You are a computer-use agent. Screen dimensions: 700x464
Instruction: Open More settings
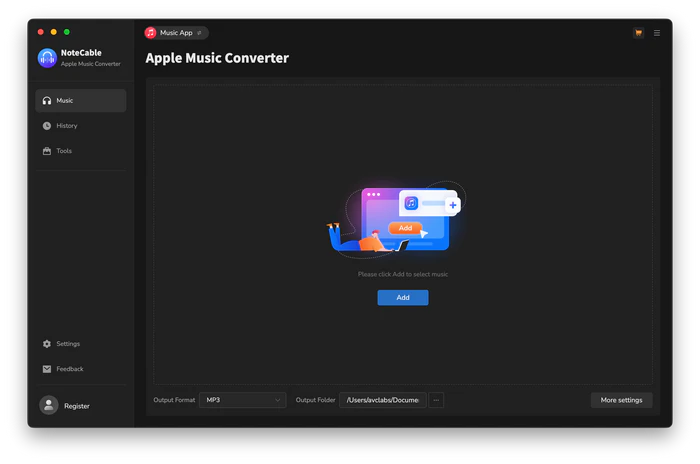[621, 400]
